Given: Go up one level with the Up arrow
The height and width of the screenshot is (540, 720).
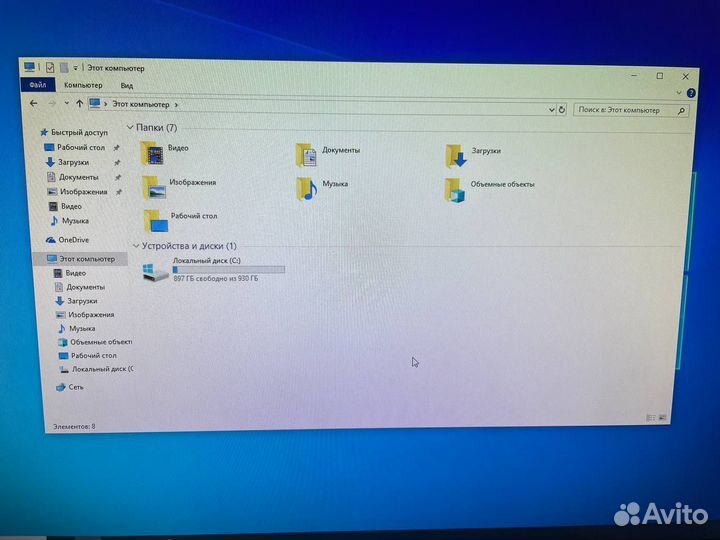Looking at the screenshot, I should (79, 104).
